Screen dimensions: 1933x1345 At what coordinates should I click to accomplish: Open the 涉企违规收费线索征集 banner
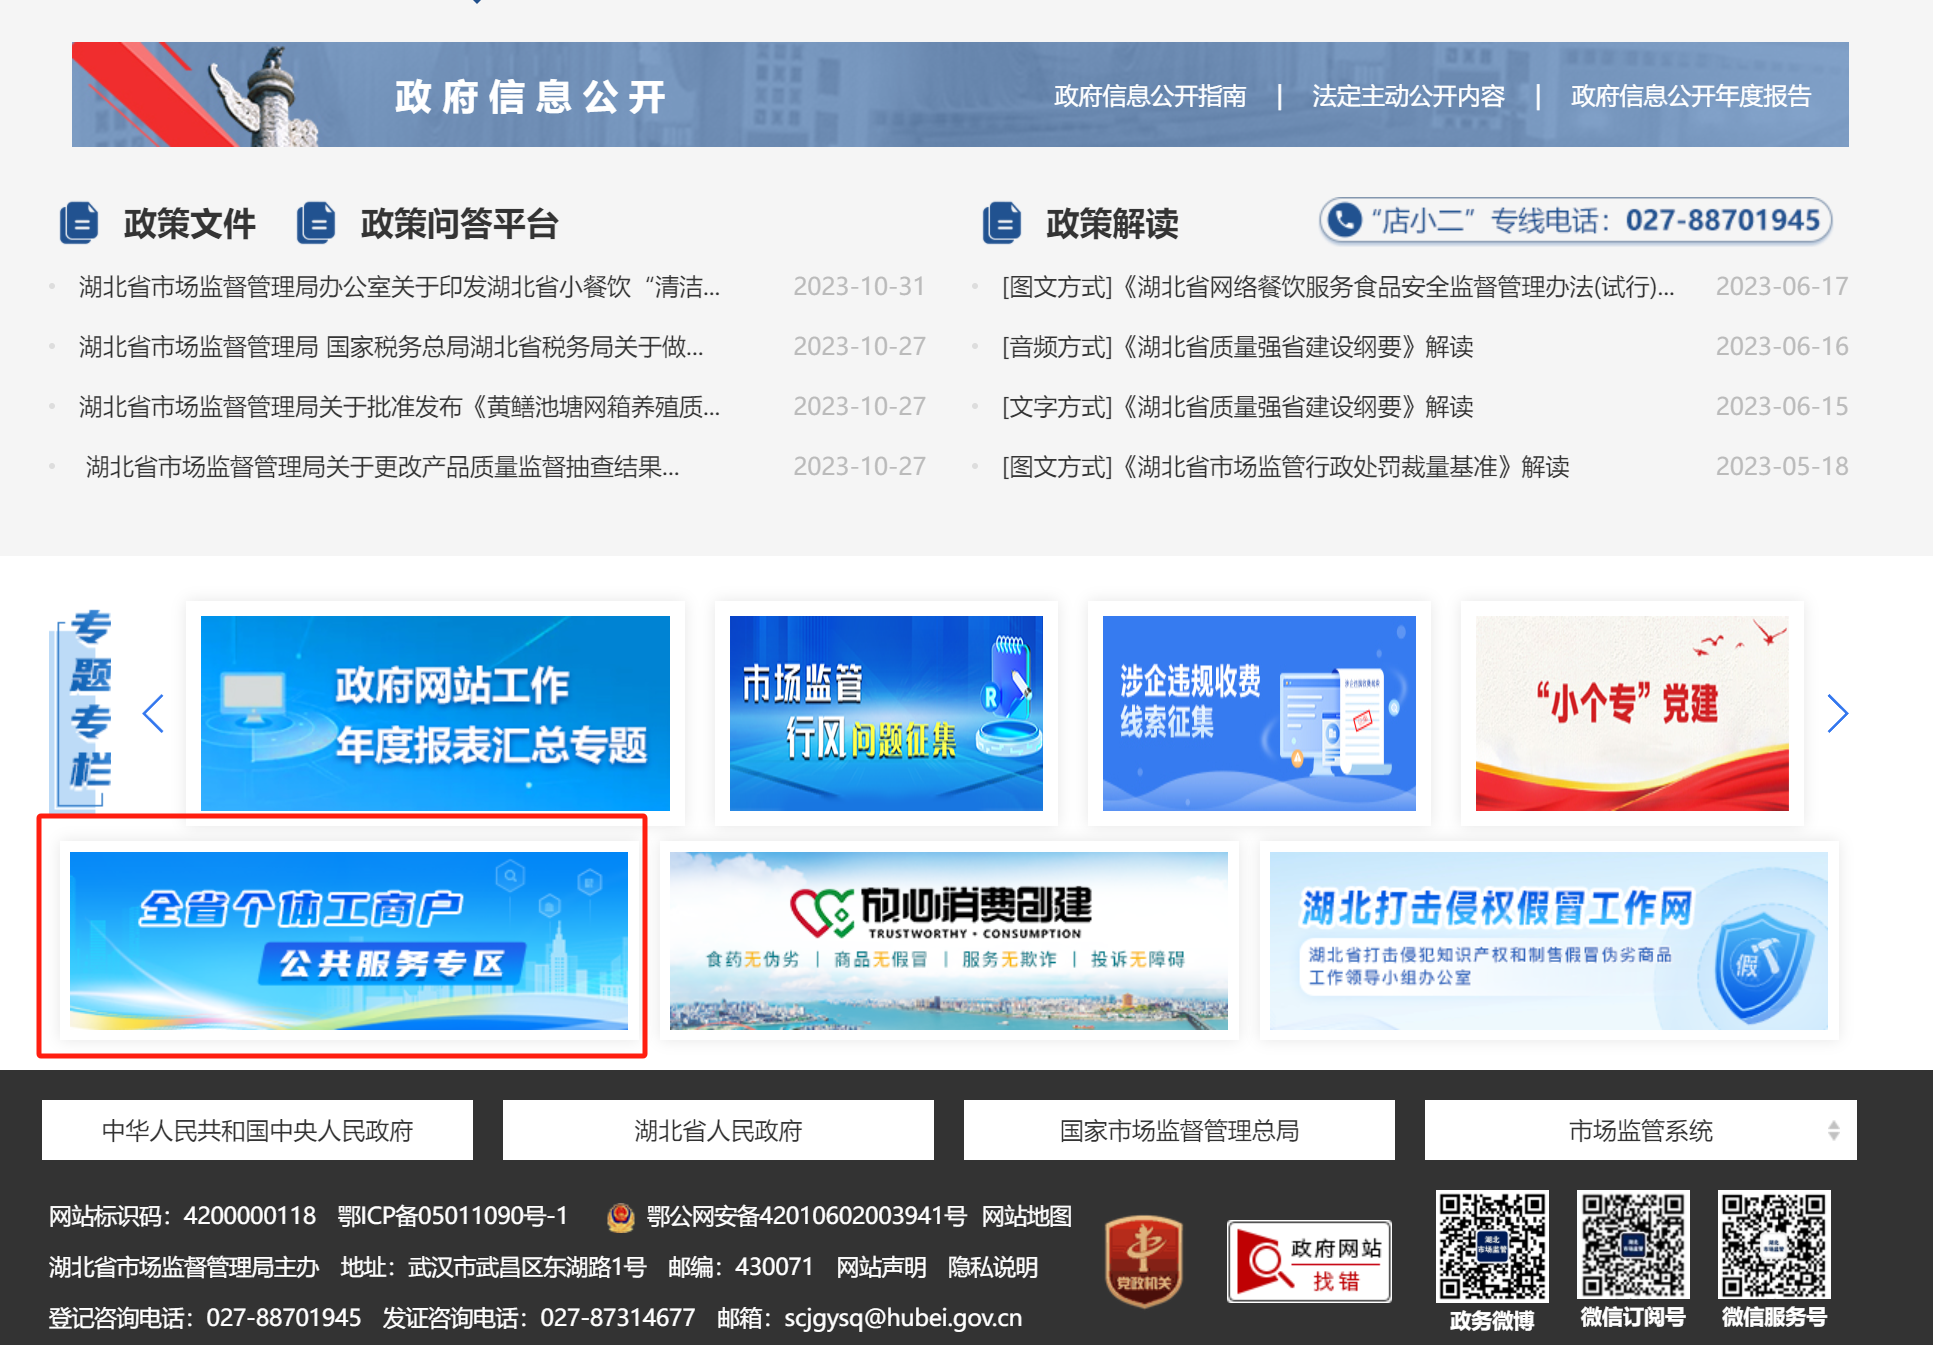1258,713
